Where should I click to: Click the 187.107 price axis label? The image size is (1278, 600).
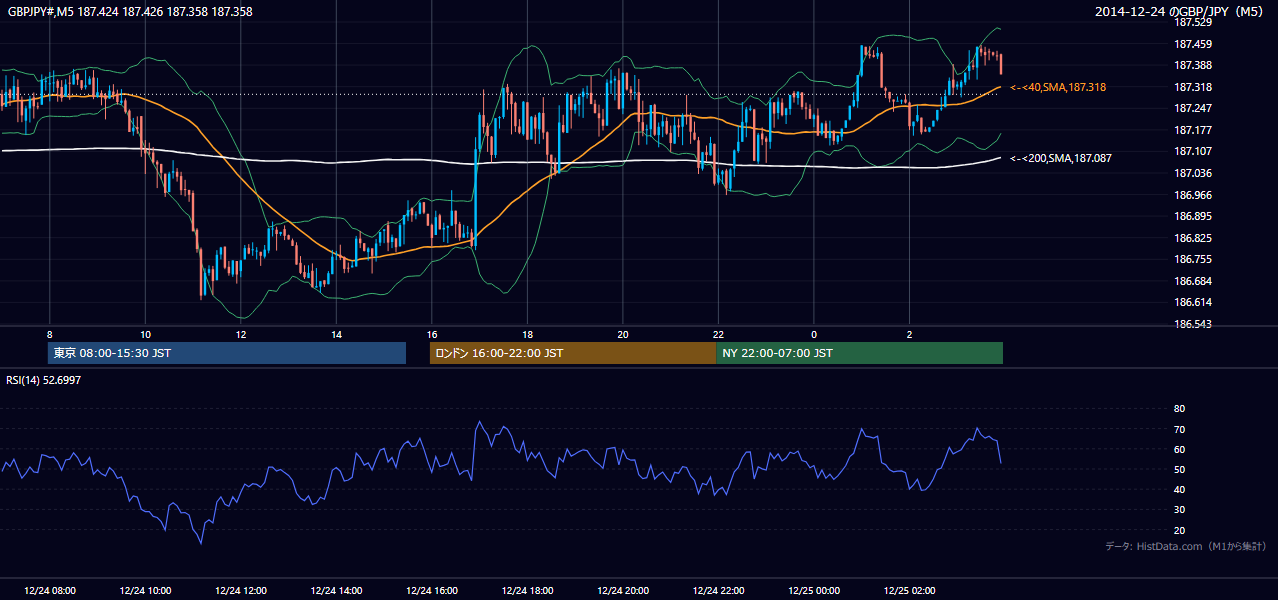point(1192,151)
